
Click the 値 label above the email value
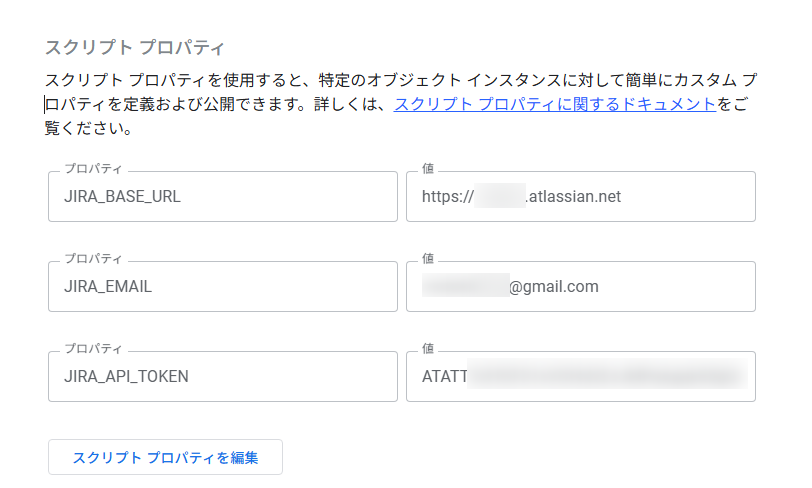coord(428,259)
